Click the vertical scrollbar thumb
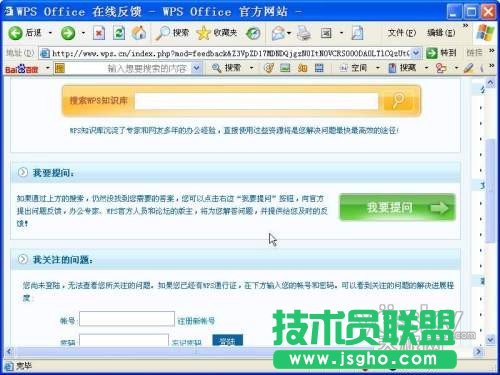 pyautogui.click(x=490, y=191)
